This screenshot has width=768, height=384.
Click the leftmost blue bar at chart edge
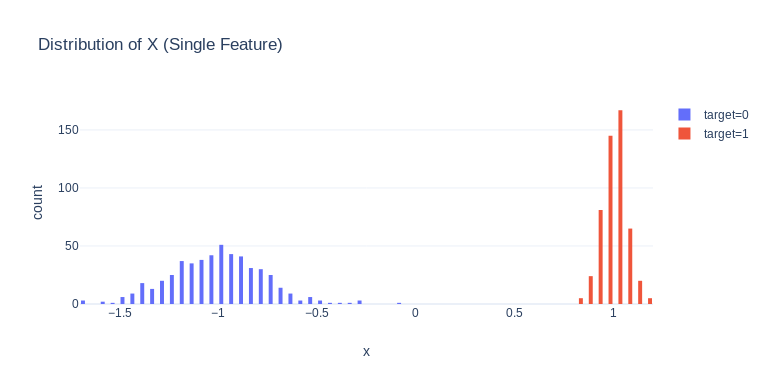click(83, 302)
